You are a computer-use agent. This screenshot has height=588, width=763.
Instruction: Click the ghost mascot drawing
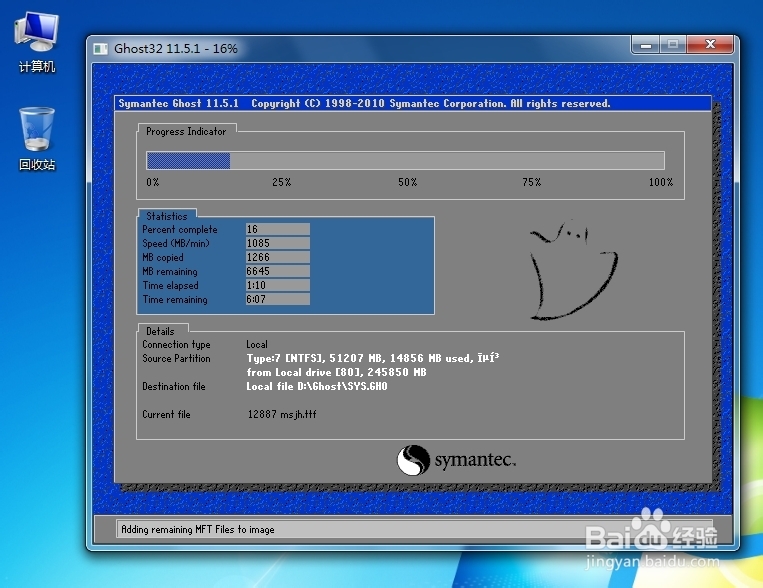tap(573, 270)
